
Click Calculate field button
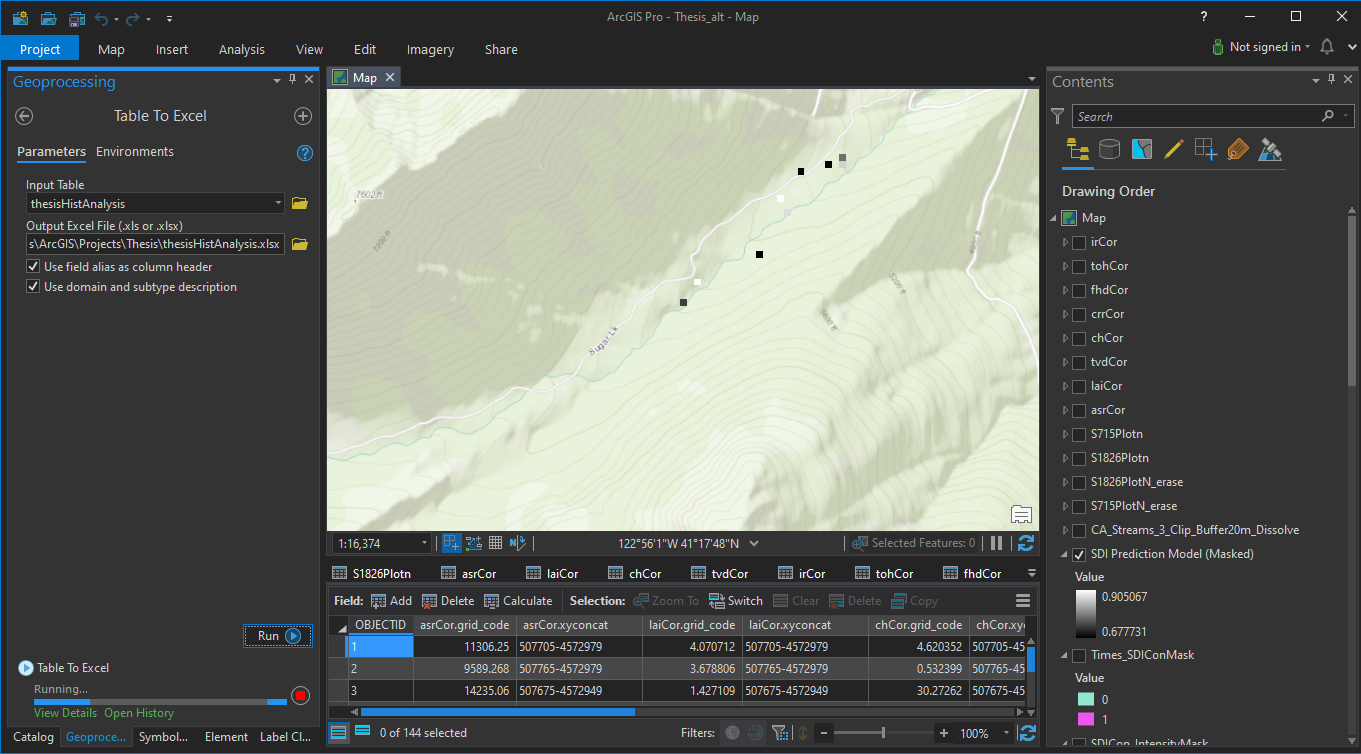[x=518, y=601]
